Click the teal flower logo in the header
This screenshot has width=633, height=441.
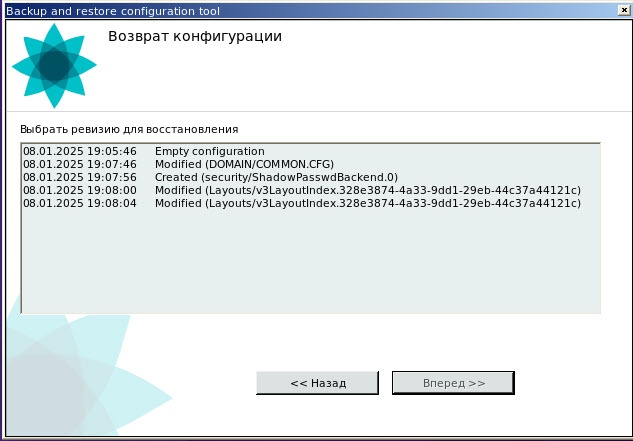pyautogui.click(x=54, y=66)
